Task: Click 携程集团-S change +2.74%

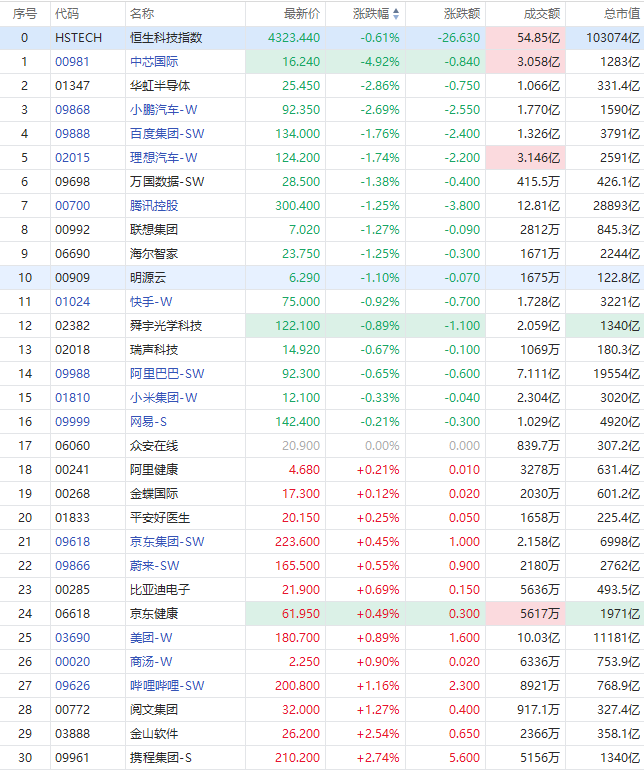Action: tap(378, 758)
